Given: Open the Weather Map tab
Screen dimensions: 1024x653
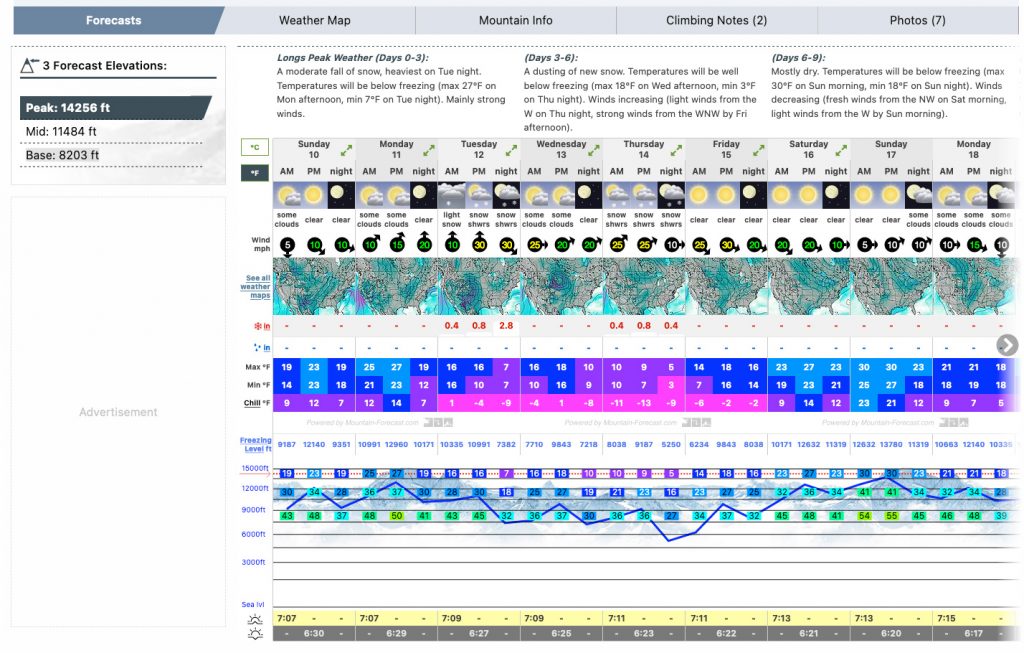Looking at the screenshot, I should 314,20.
